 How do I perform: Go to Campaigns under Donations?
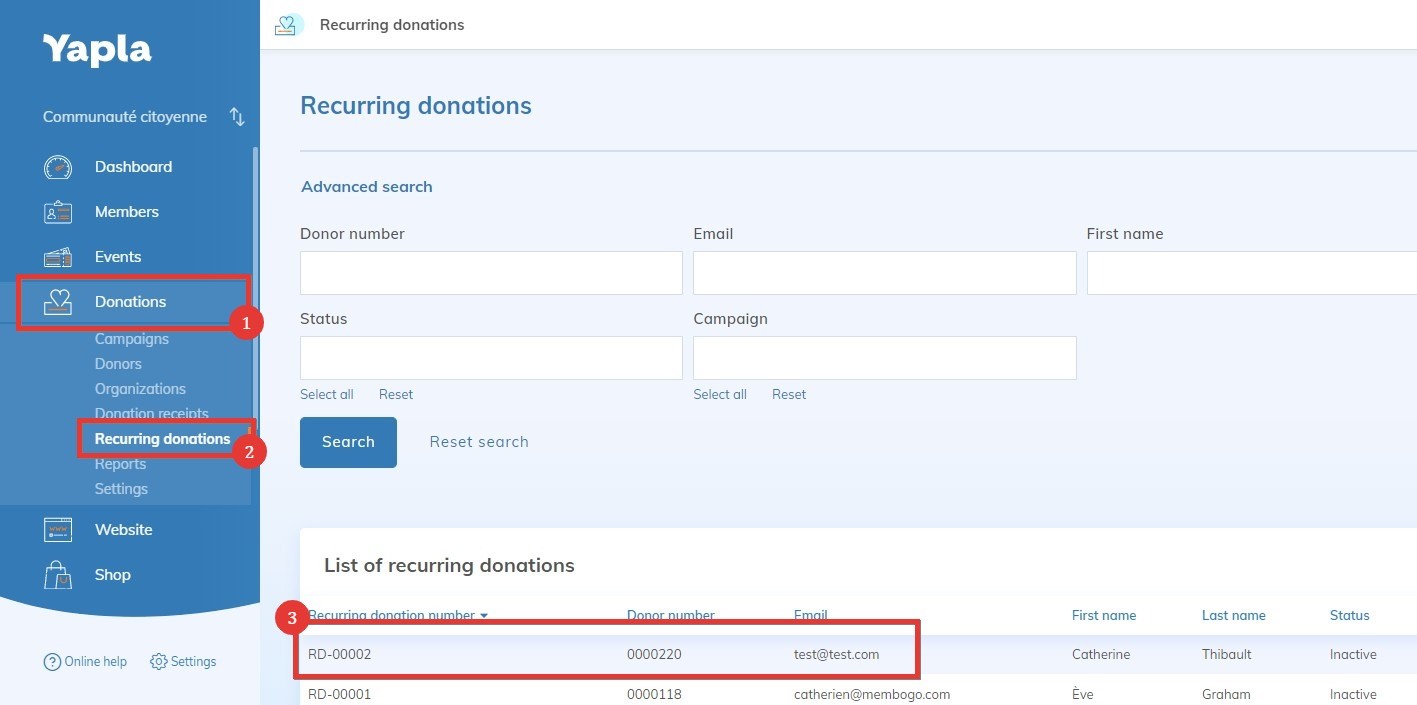(131, 339)
